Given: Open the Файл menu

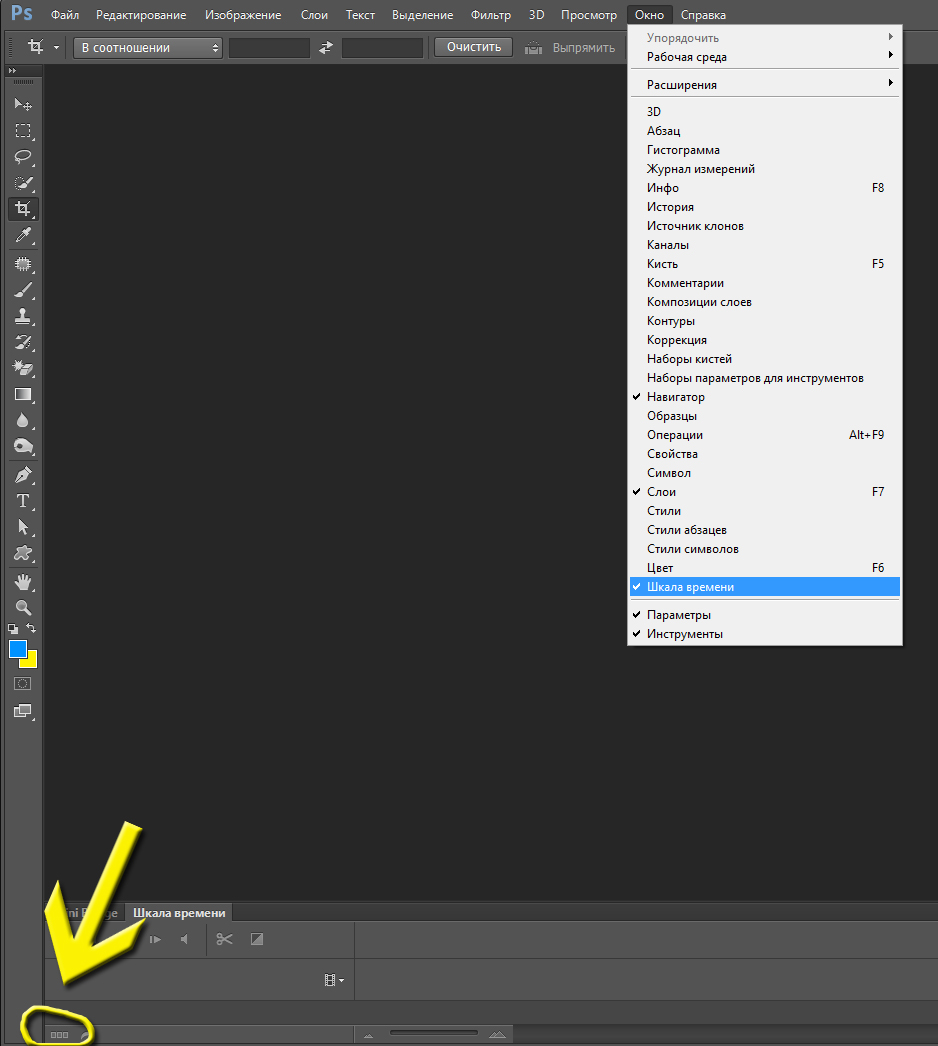Looking at the screenshot, I should click(65, 15).
